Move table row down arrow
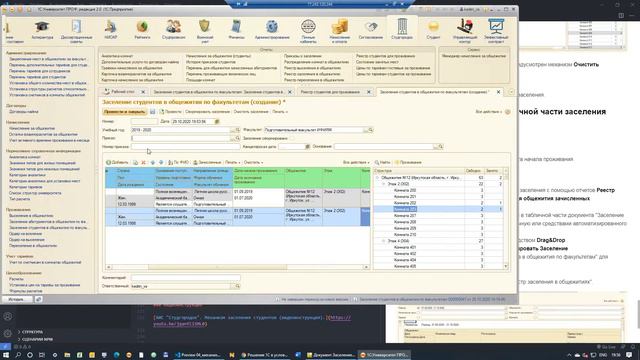Viewport: 640px width, 360px height. tap(161, 162)
